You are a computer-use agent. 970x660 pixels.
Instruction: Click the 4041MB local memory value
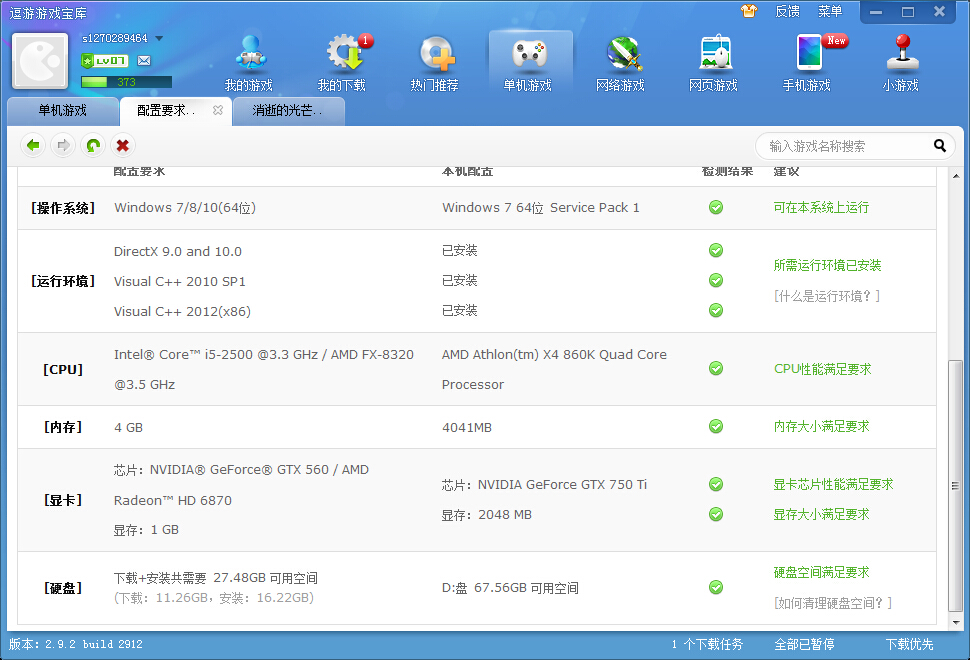pos(467,427)
